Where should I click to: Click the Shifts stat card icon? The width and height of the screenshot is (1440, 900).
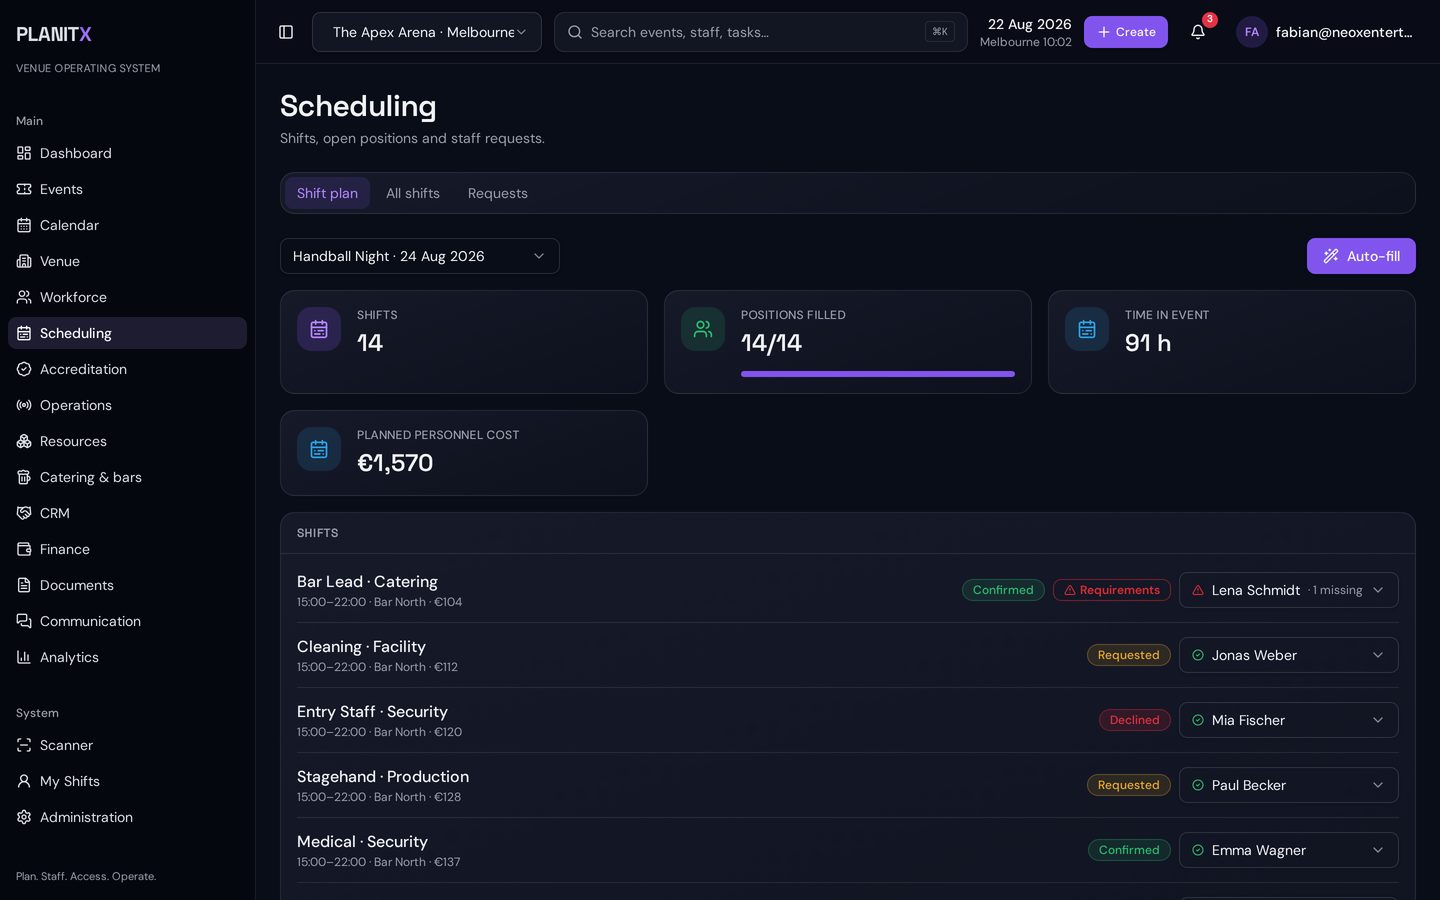319,329
